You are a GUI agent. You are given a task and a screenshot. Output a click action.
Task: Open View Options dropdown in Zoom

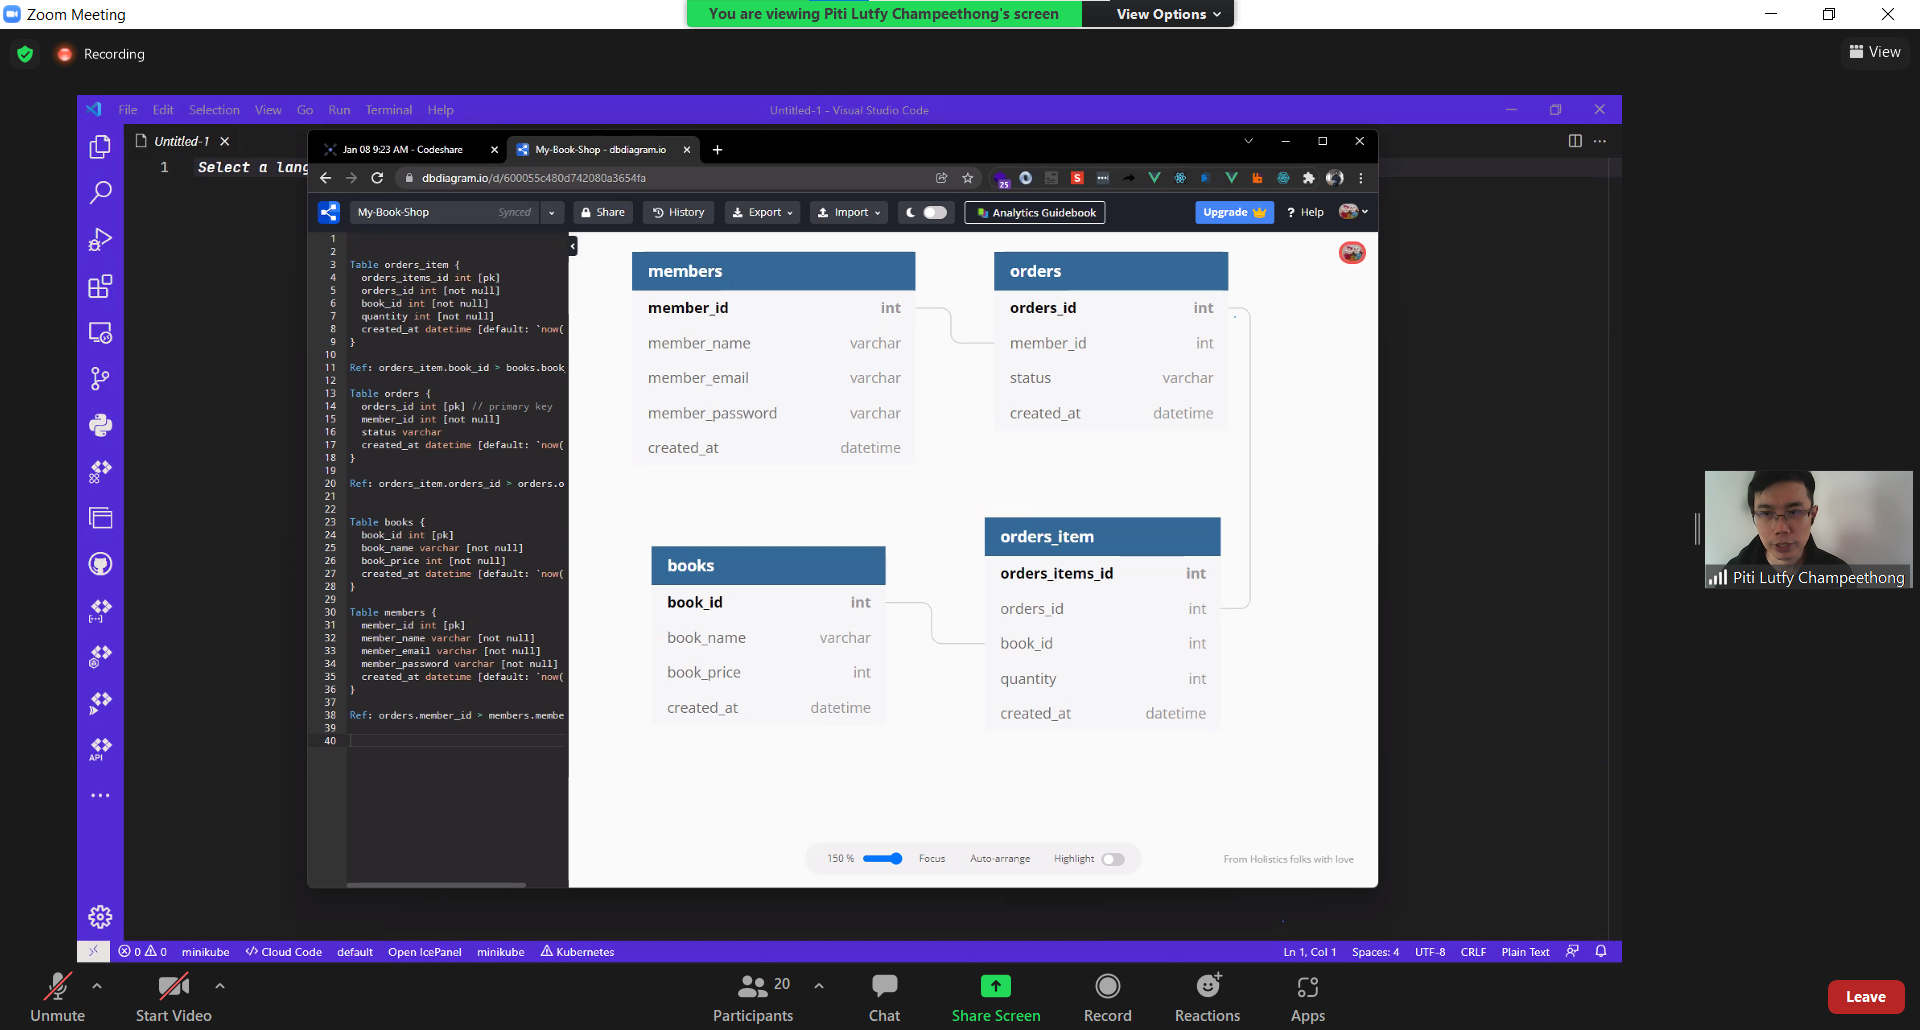[x=1168, y=14]
